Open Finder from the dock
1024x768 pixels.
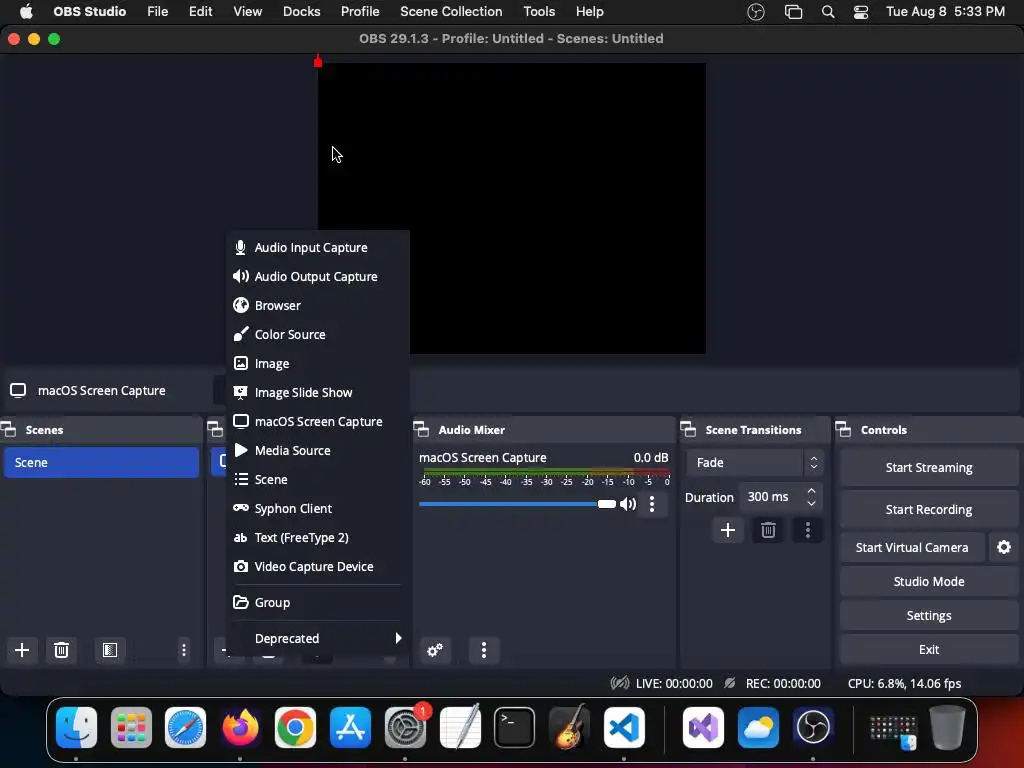click(x=76, y=727)
